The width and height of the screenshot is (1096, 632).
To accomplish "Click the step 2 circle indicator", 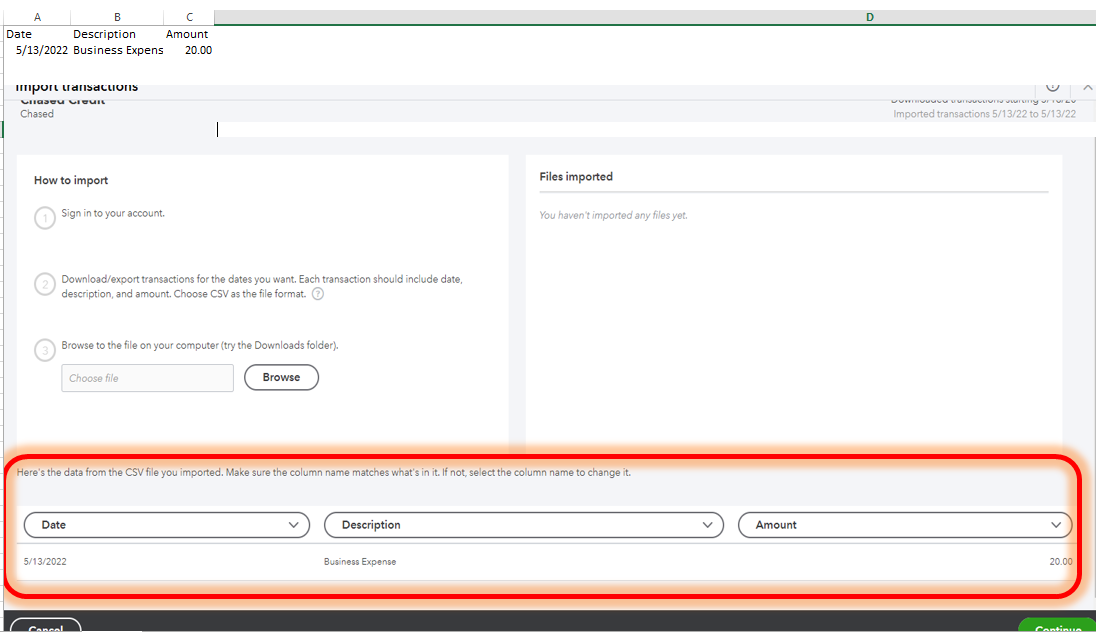I will [44, 284].
